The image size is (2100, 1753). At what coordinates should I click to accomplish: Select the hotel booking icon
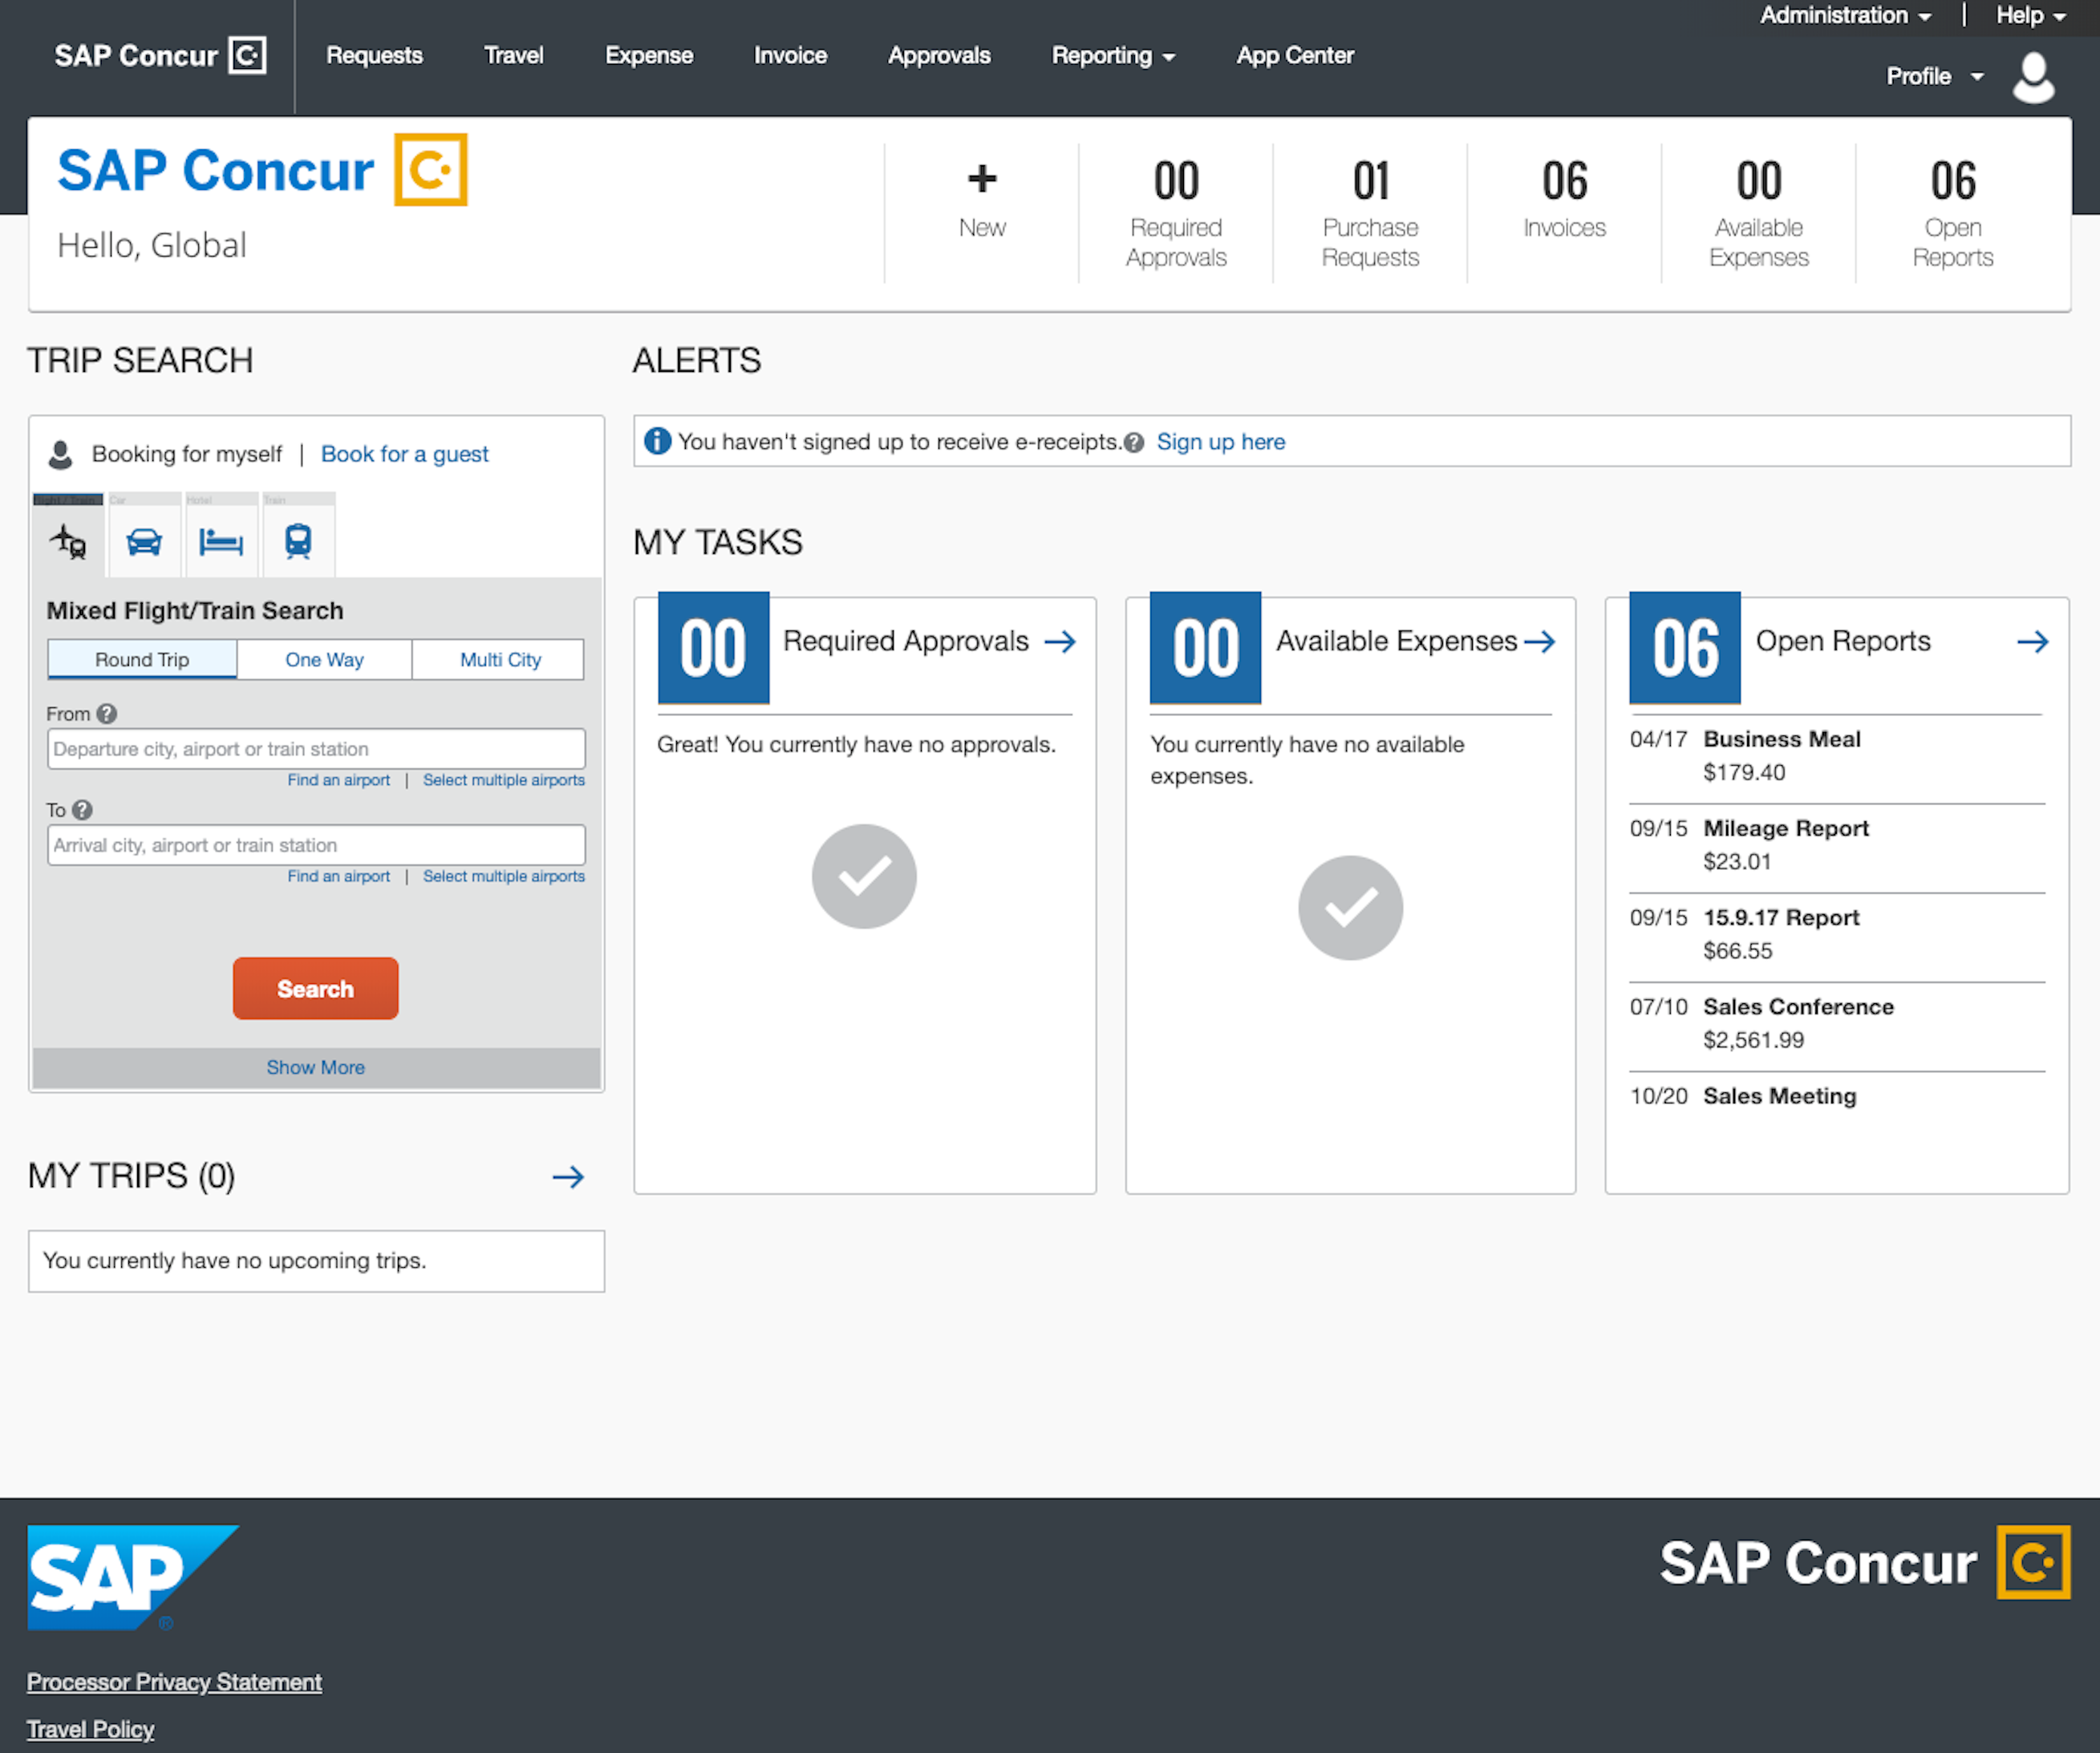point(221,540)
